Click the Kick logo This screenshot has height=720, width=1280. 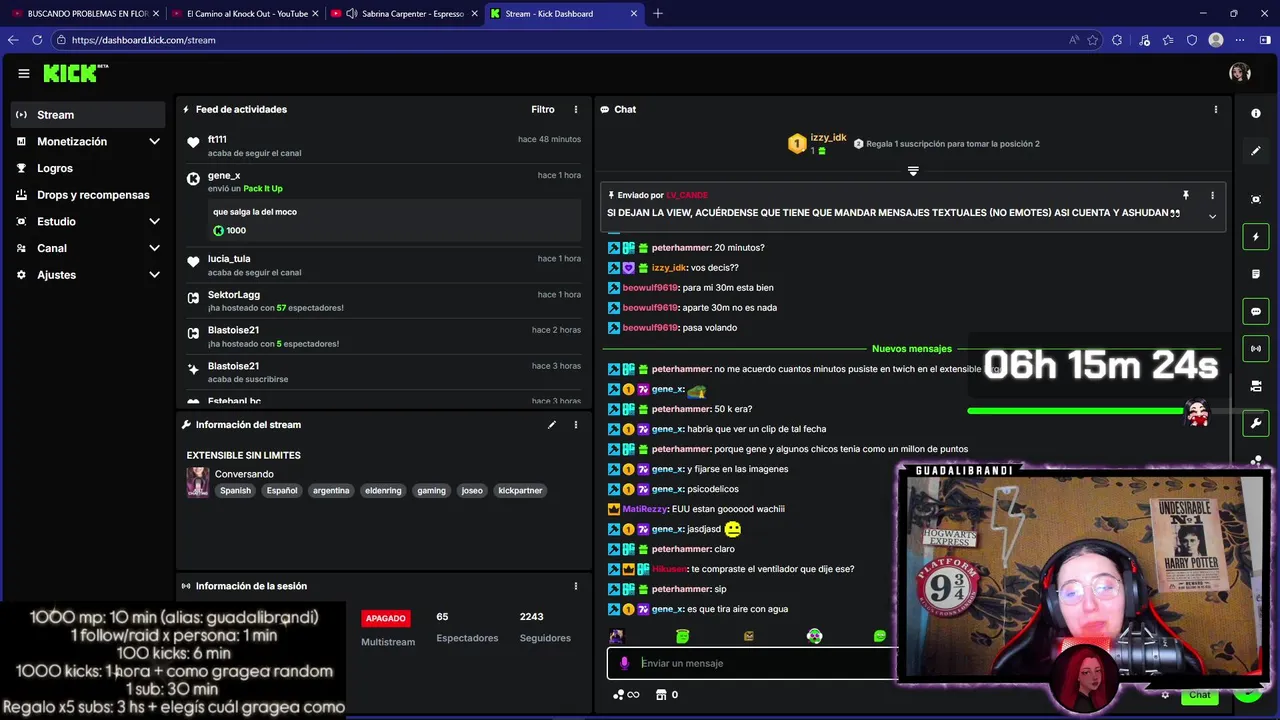coord(75,73)
